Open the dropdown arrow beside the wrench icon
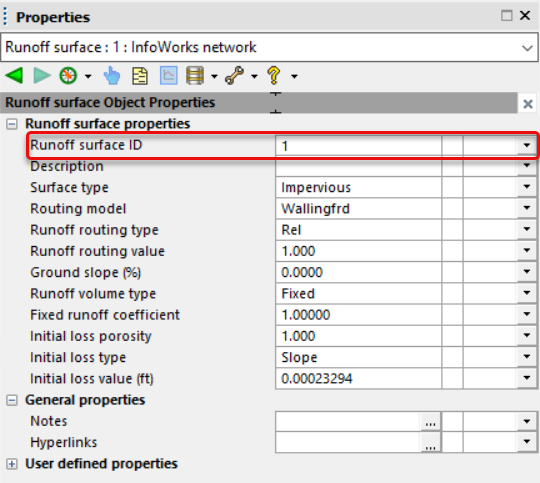The width and height of the screenshot is (540, 483). (x=254, y=76)
